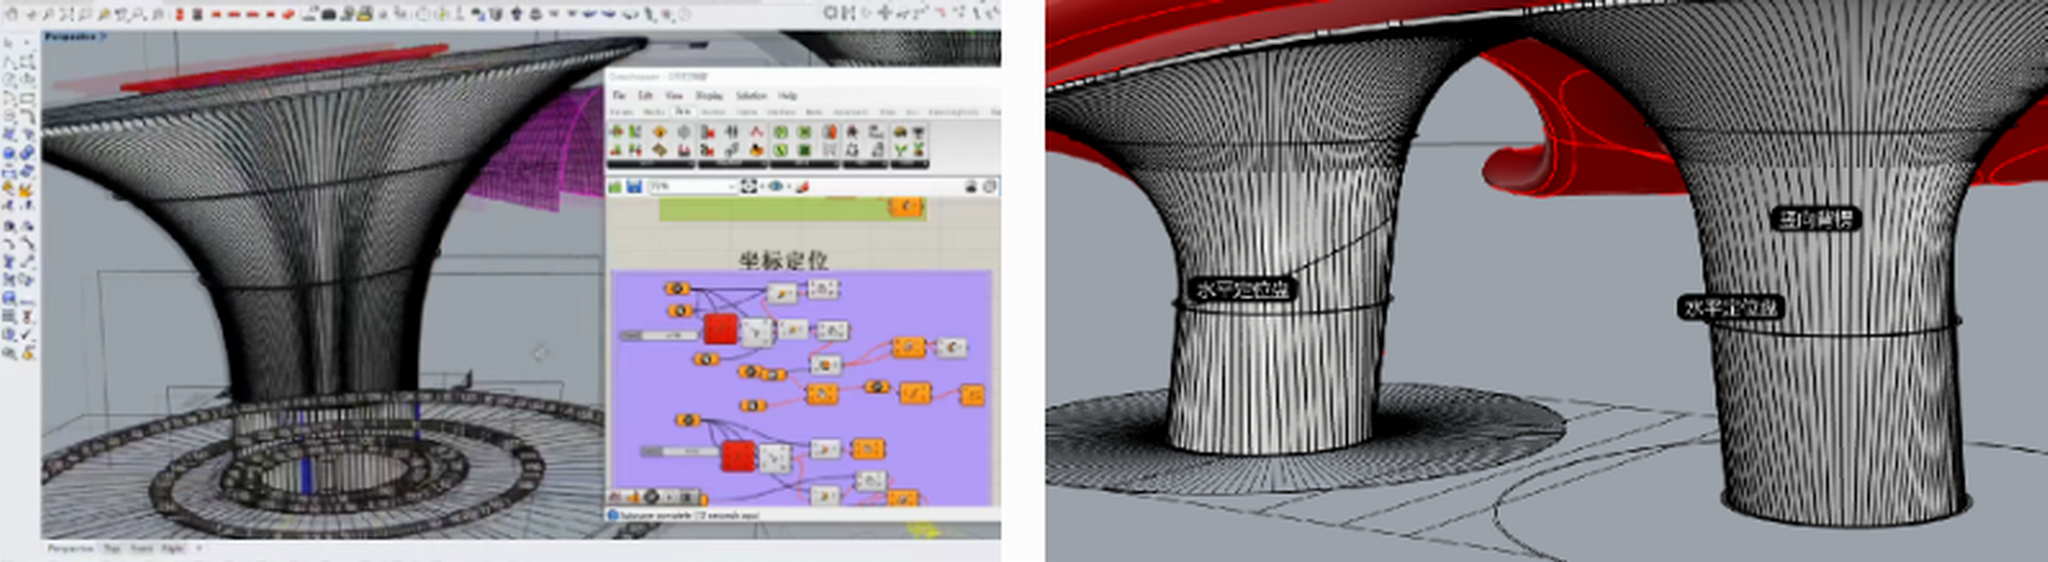Open the Solution menu in Grasshopper

click(750, 95)
